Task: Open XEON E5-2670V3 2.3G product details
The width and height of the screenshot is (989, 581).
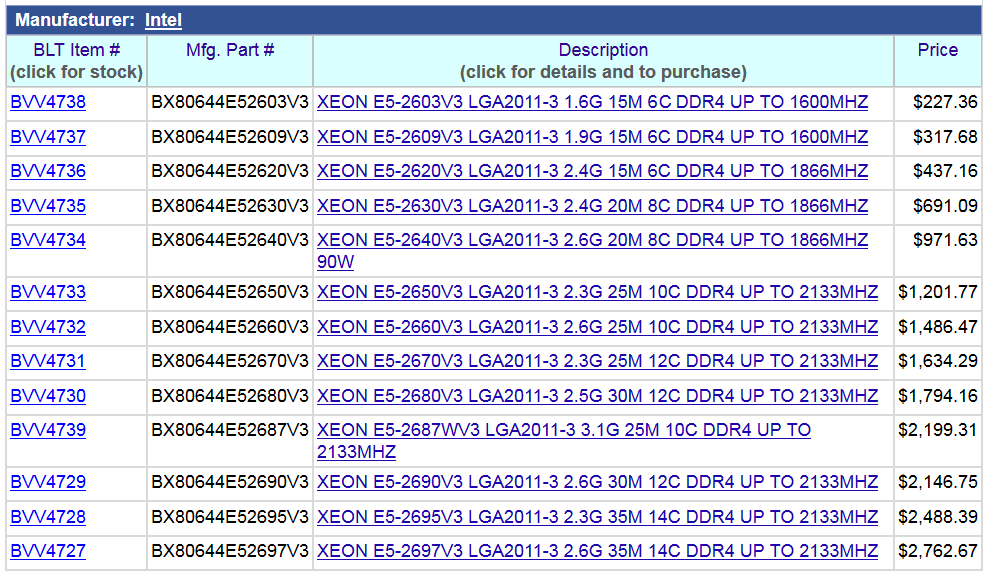Action: click(597, 361)
